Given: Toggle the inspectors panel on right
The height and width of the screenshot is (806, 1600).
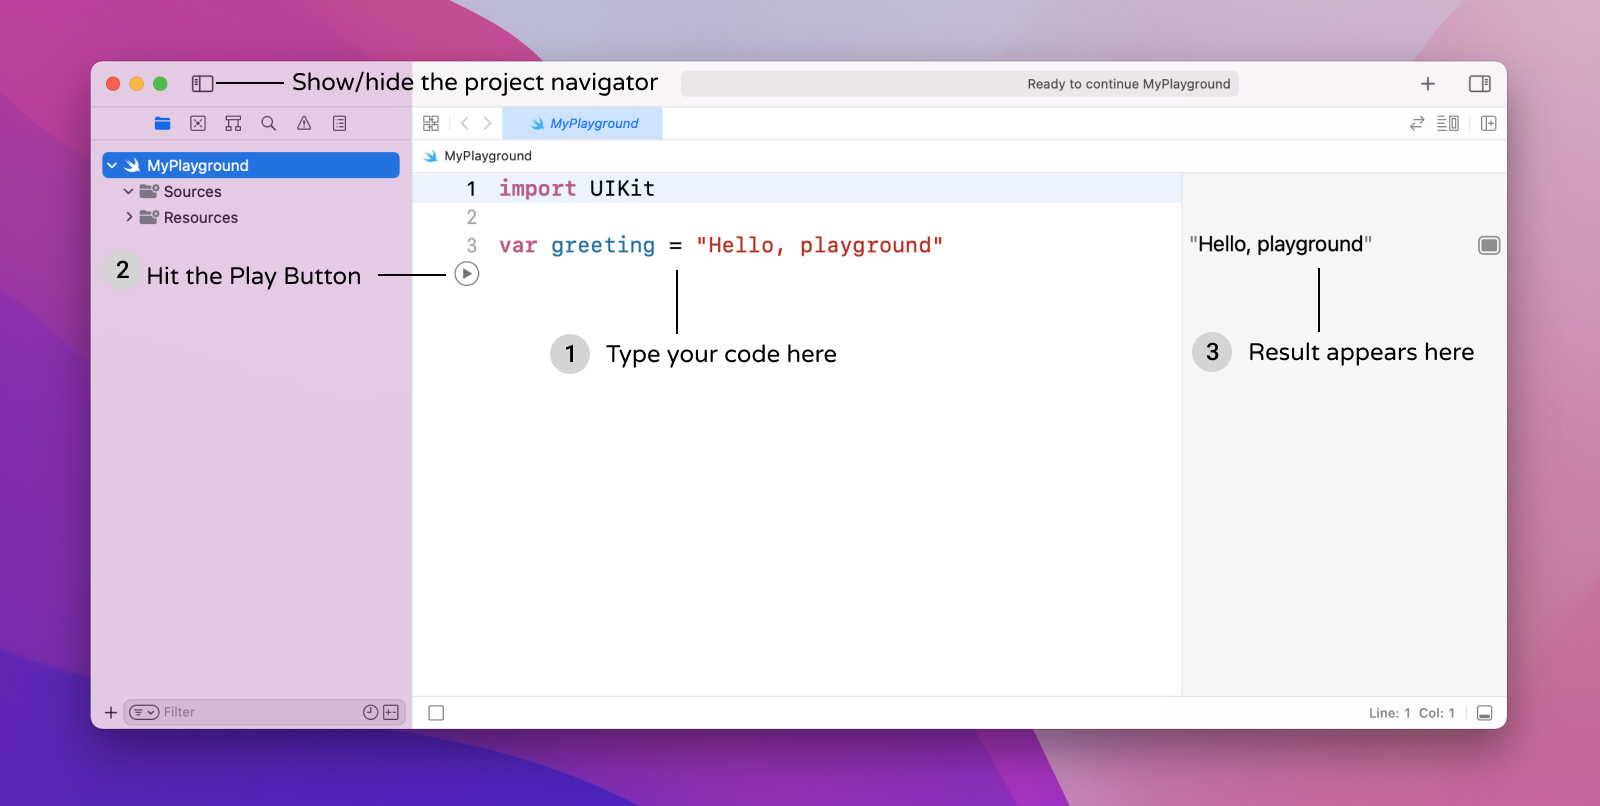Looking at the screenshot, I should click(1480, 84).
